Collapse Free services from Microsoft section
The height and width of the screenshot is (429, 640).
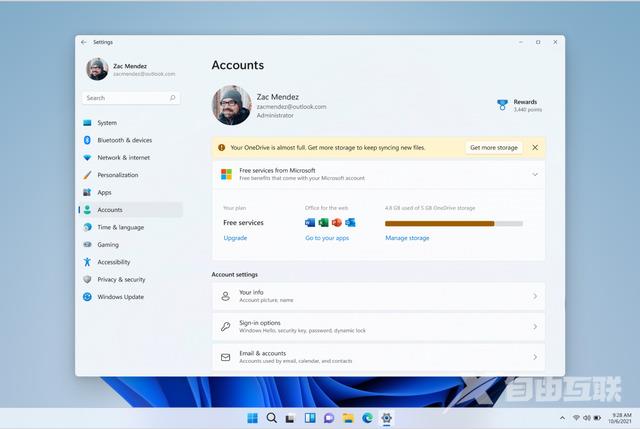click(x=535, y=174)
